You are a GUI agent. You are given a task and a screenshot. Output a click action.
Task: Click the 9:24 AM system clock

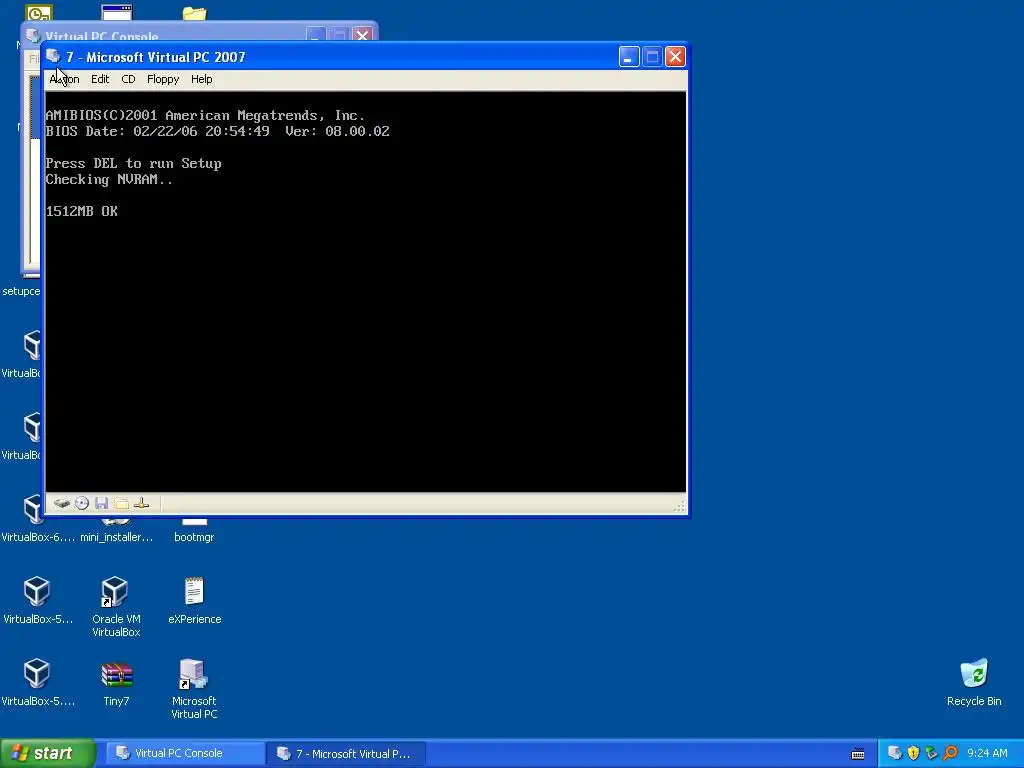tap(987, 753)
